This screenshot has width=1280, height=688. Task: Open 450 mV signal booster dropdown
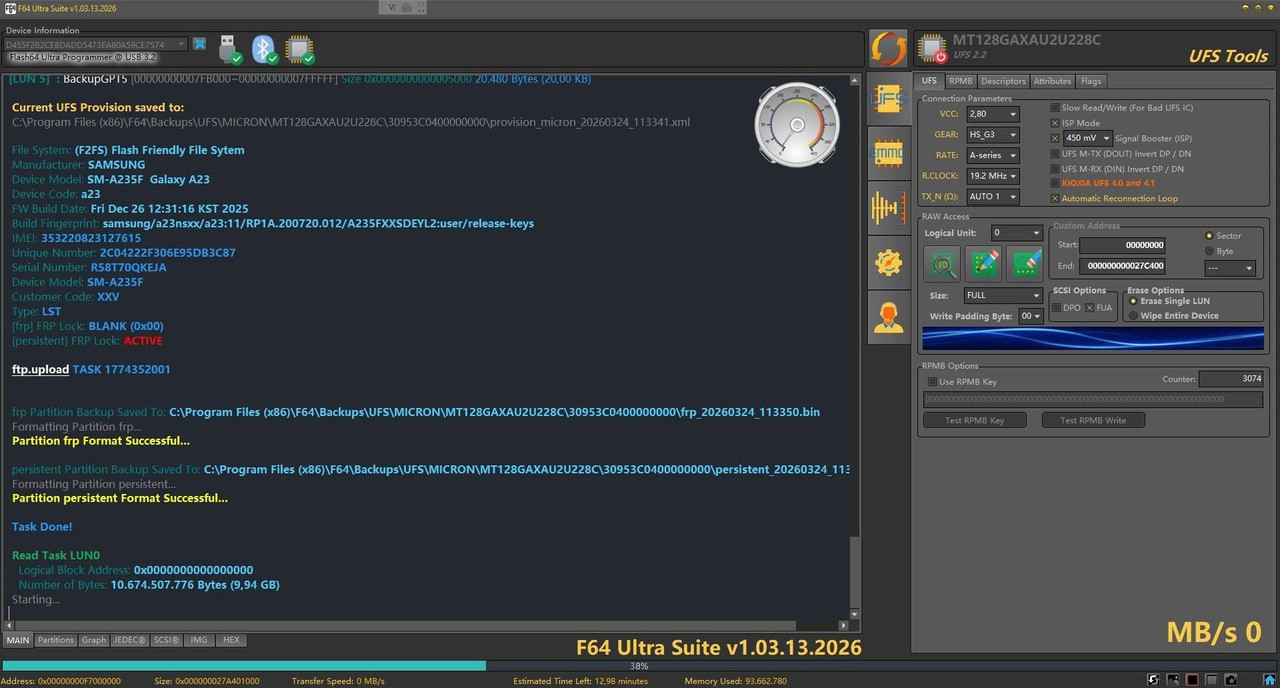(x=1087, y=138)
